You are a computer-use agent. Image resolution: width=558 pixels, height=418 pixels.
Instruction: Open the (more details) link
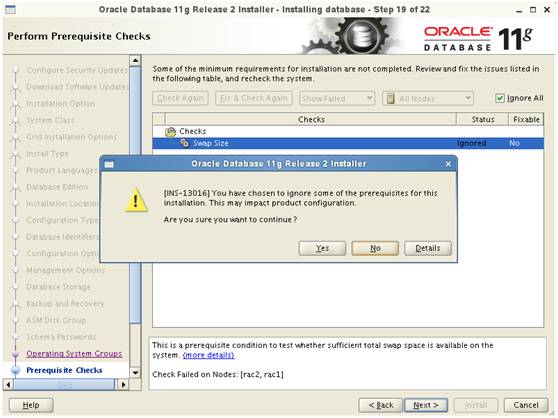pyautogui.click(x=209, y=355)
